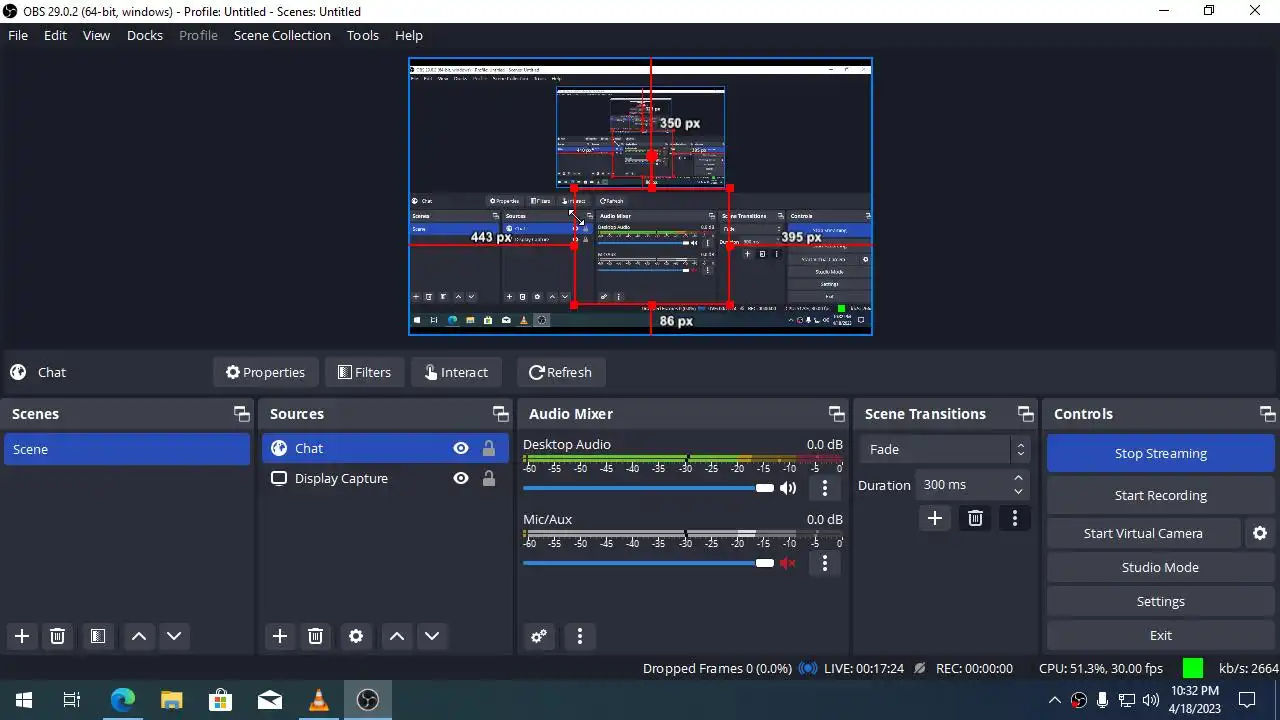Undock the Controls panel
Image resolution: width=1280 pixels, height=720 pixels.
point(1267,414)
